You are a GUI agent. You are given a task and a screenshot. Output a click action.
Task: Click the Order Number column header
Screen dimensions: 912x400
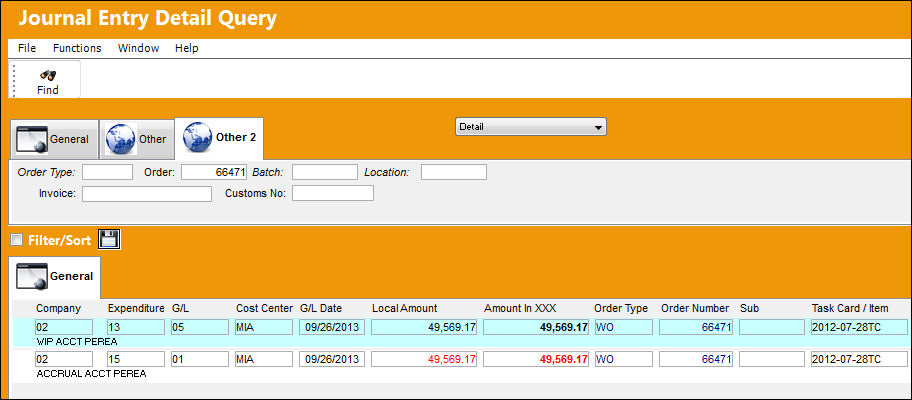click(694, 309)
